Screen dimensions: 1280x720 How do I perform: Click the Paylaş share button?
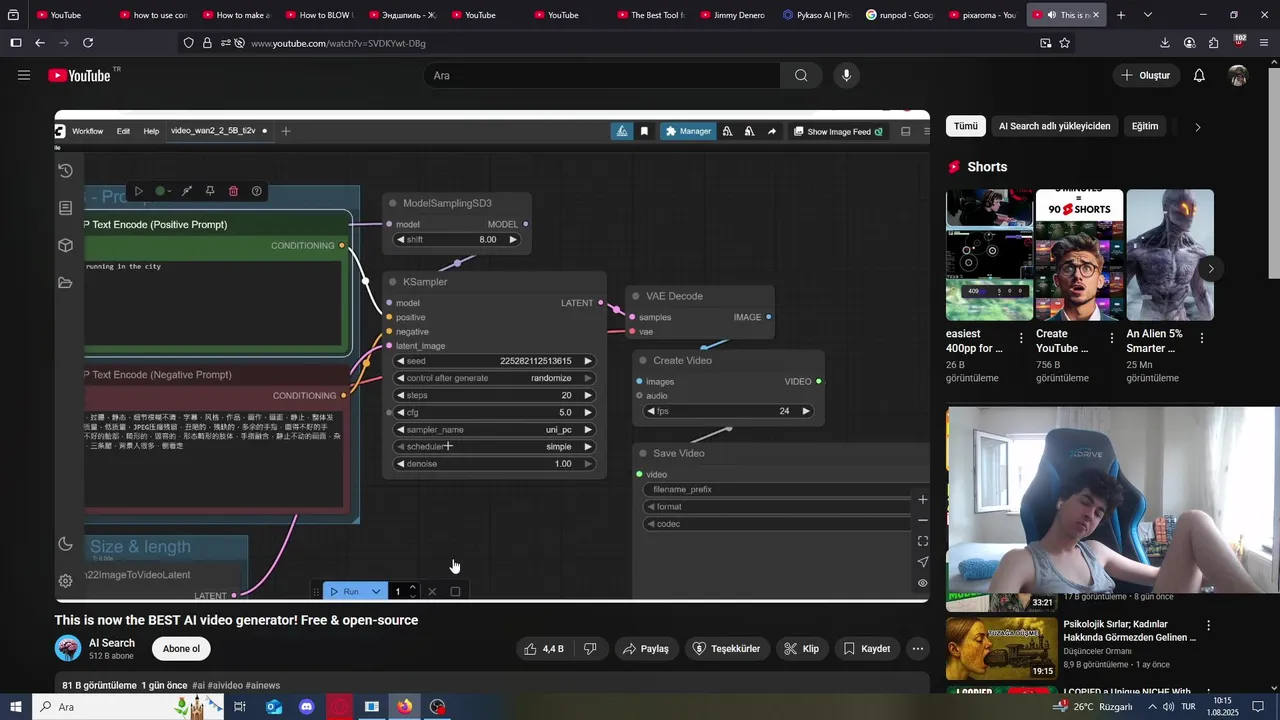[x=645, y=649]
